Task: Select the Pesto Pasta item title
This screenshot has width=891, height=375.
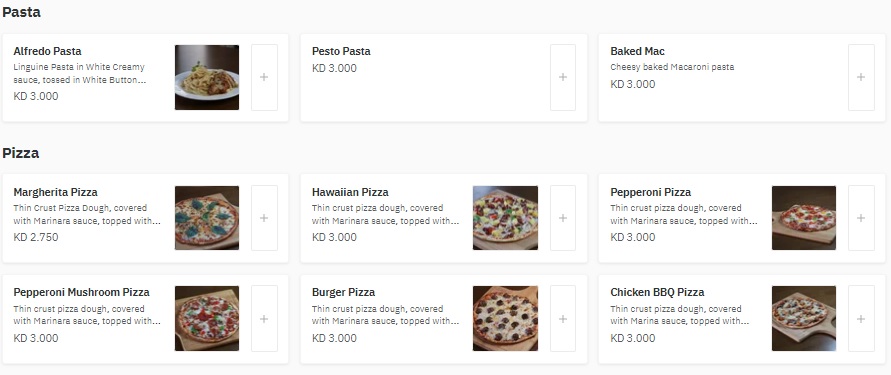Action: (341, 51)
